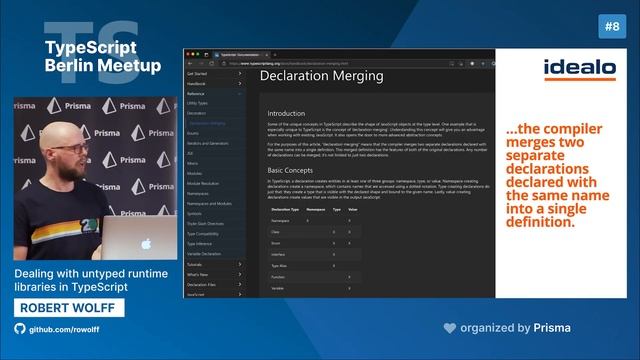Click the browser forward arrow
The image size is (640, 360).
click(201, 64)
